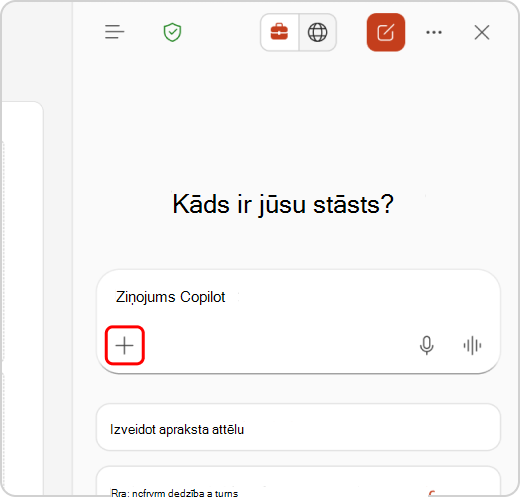Start a new chat with compose button
This screenshot has height=497, width=520.
click(x=386, y=32)
